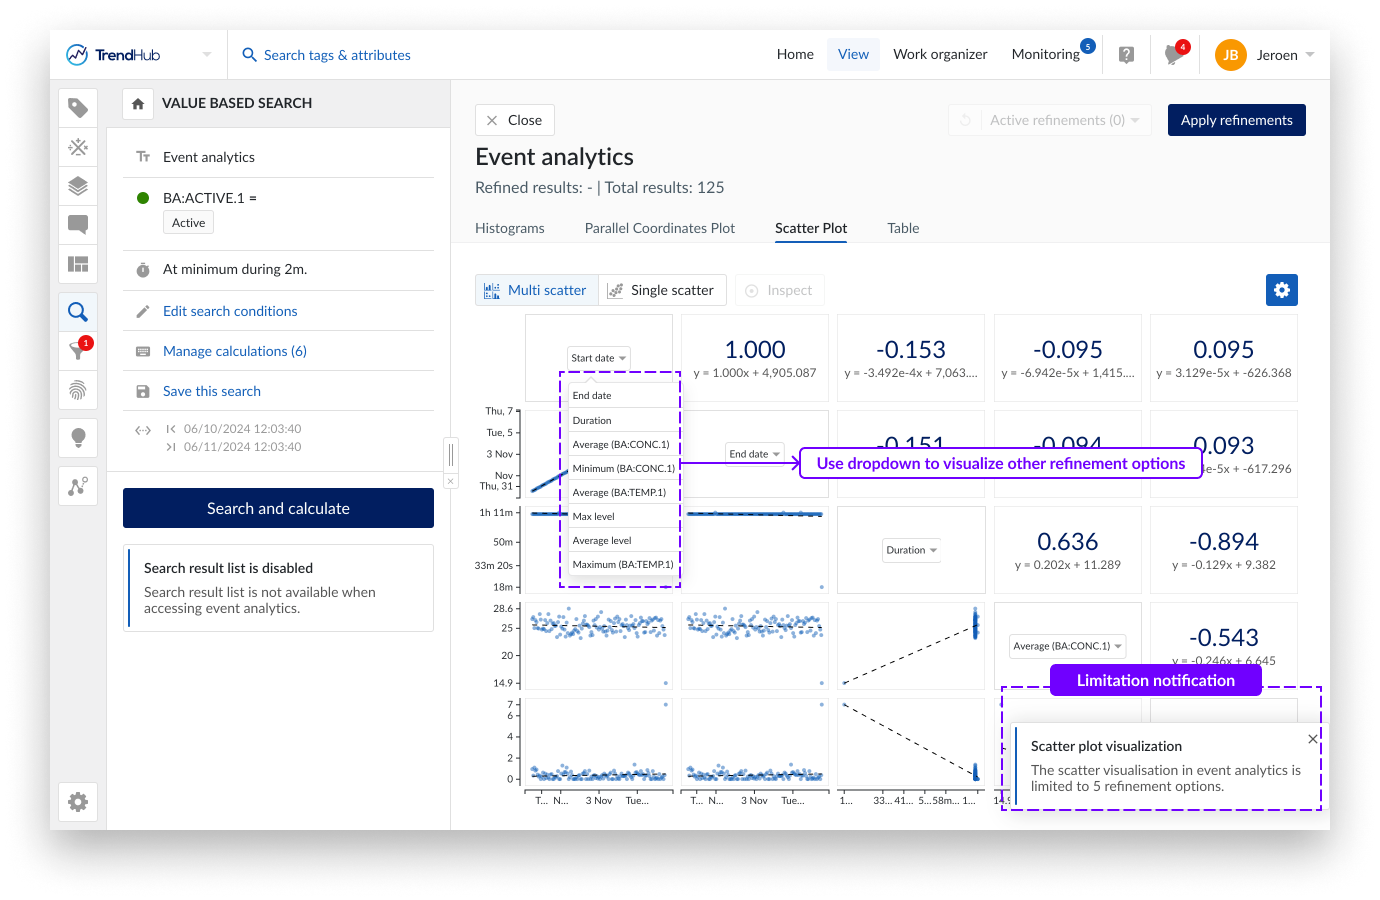Switch to Multi scatter mode
1380x900 pixels.
click(x=536, y=290)
